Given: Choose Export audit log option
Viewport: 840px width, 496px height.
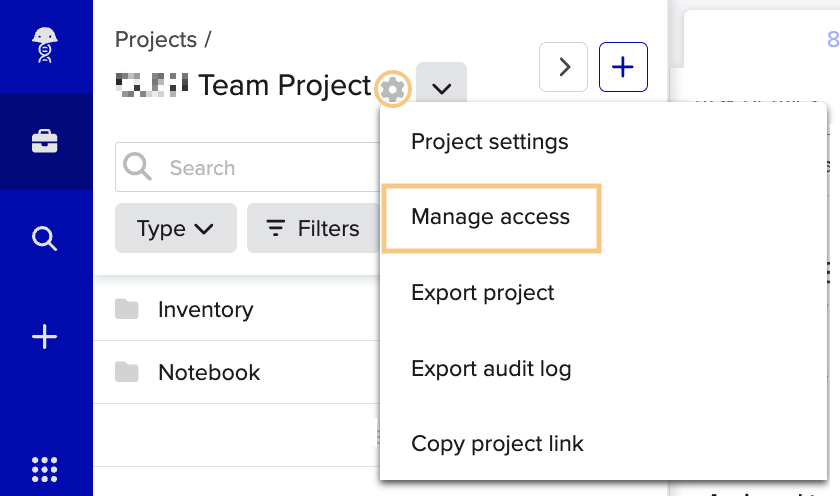Looking at the screenshot, I should tap(491, 368).
